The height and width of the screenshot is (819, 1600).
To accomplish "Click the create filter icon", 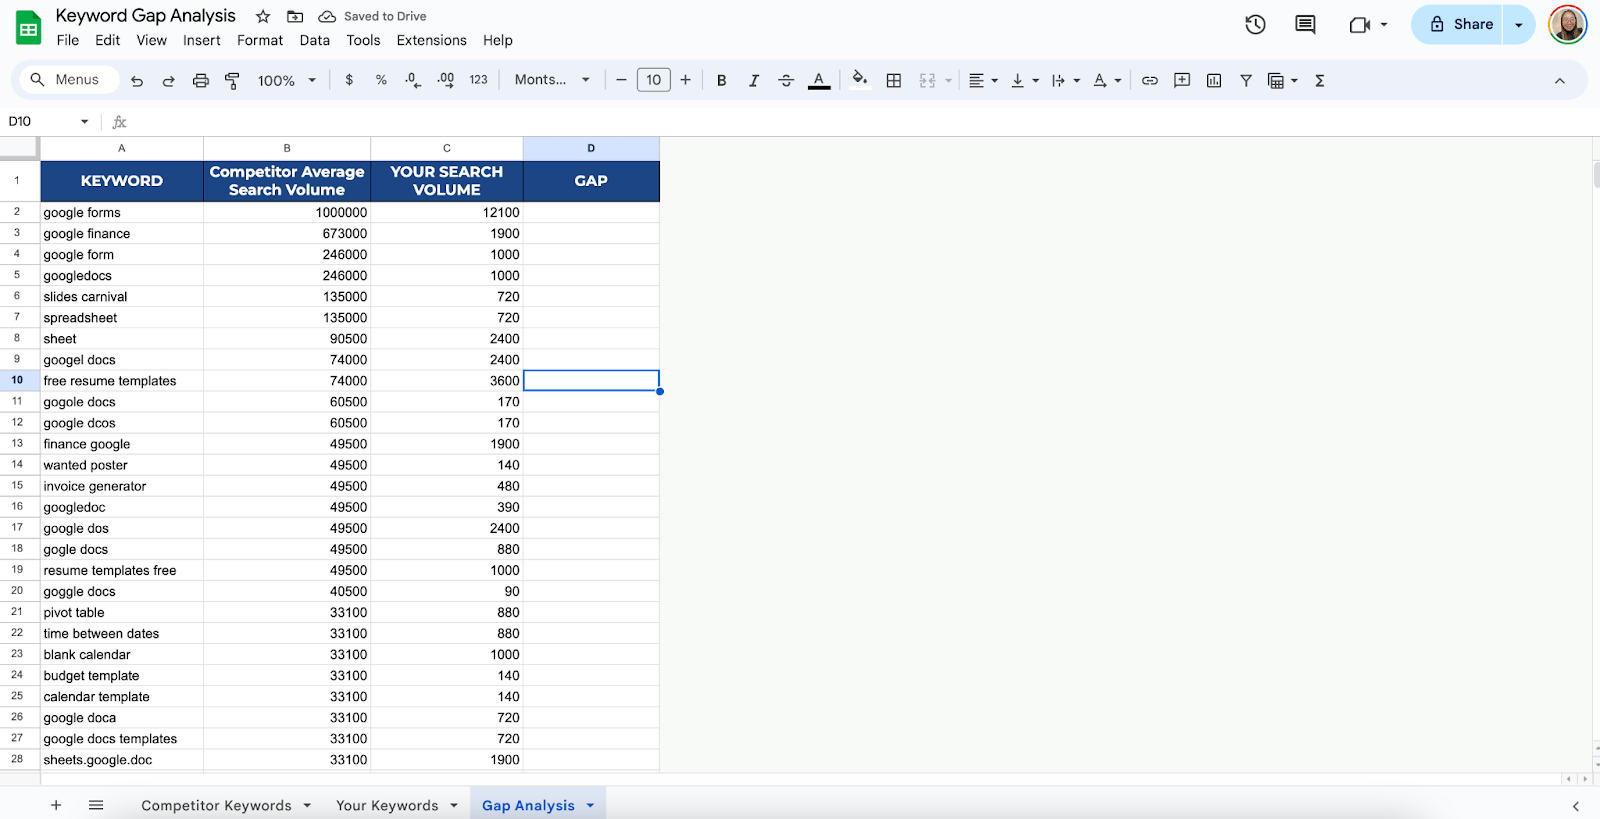I will tap(1246, 81).
